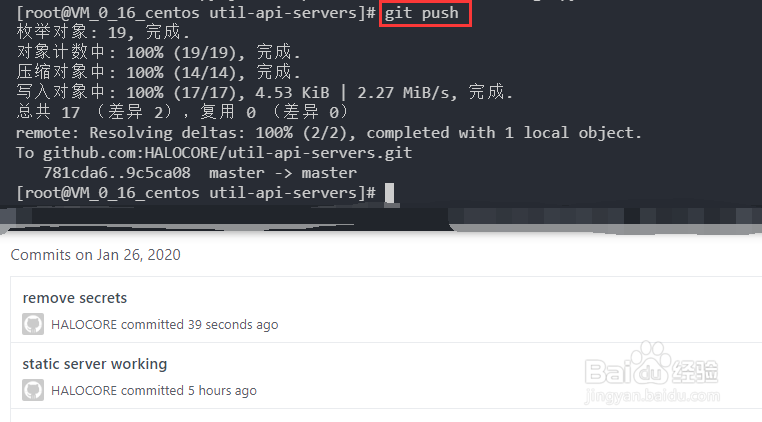Viewport: 762px width, 422px height.
Task: Click the avatar icon beside "static server working" commit
Action: (x=33, y=390)
